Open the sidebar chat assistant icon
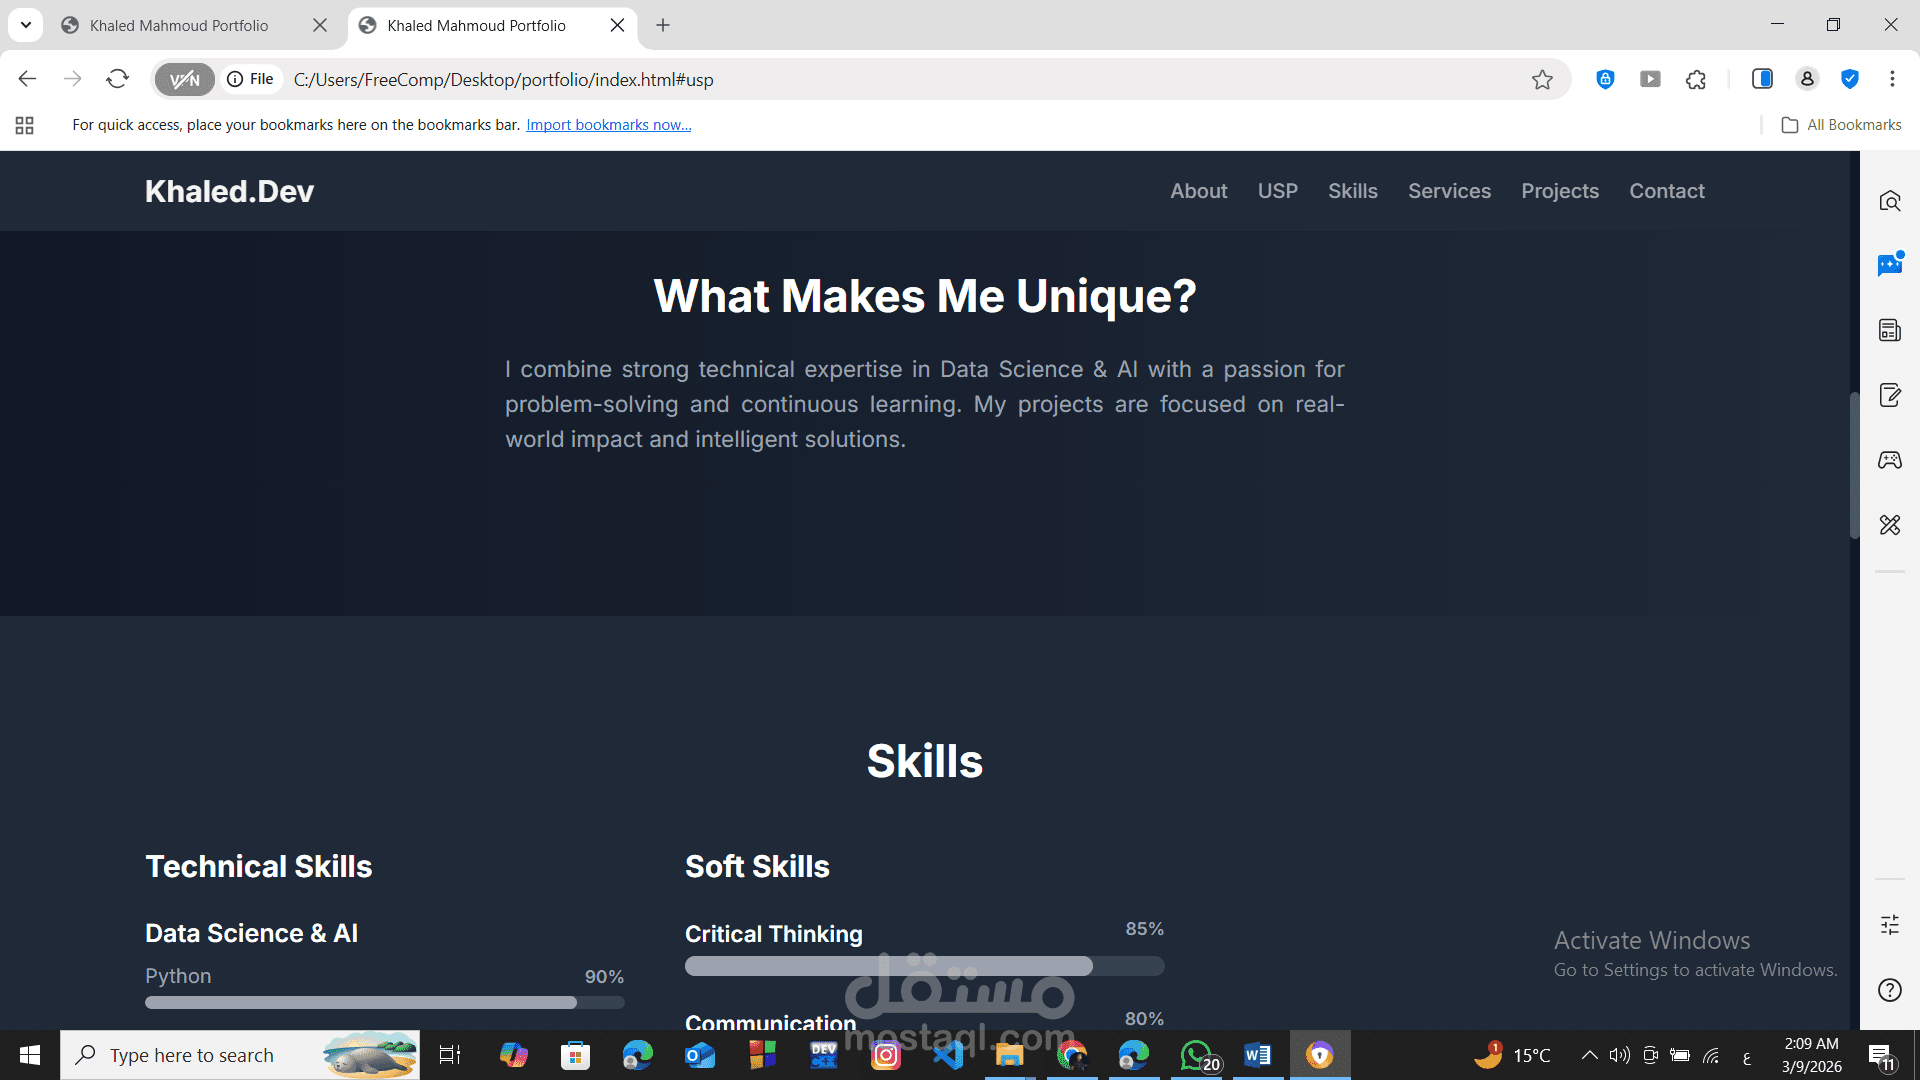 click(x=1889, y=265)
